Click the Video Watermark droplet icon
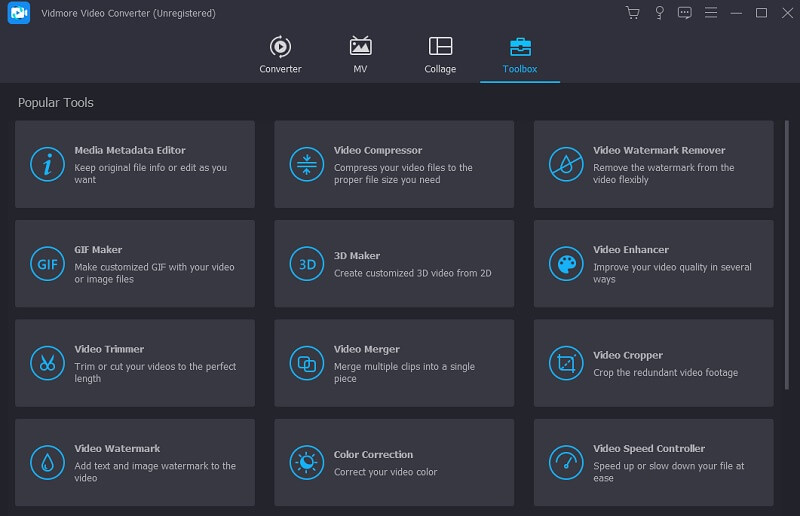This screenshot has width=800, height=516. coord(47,462)
